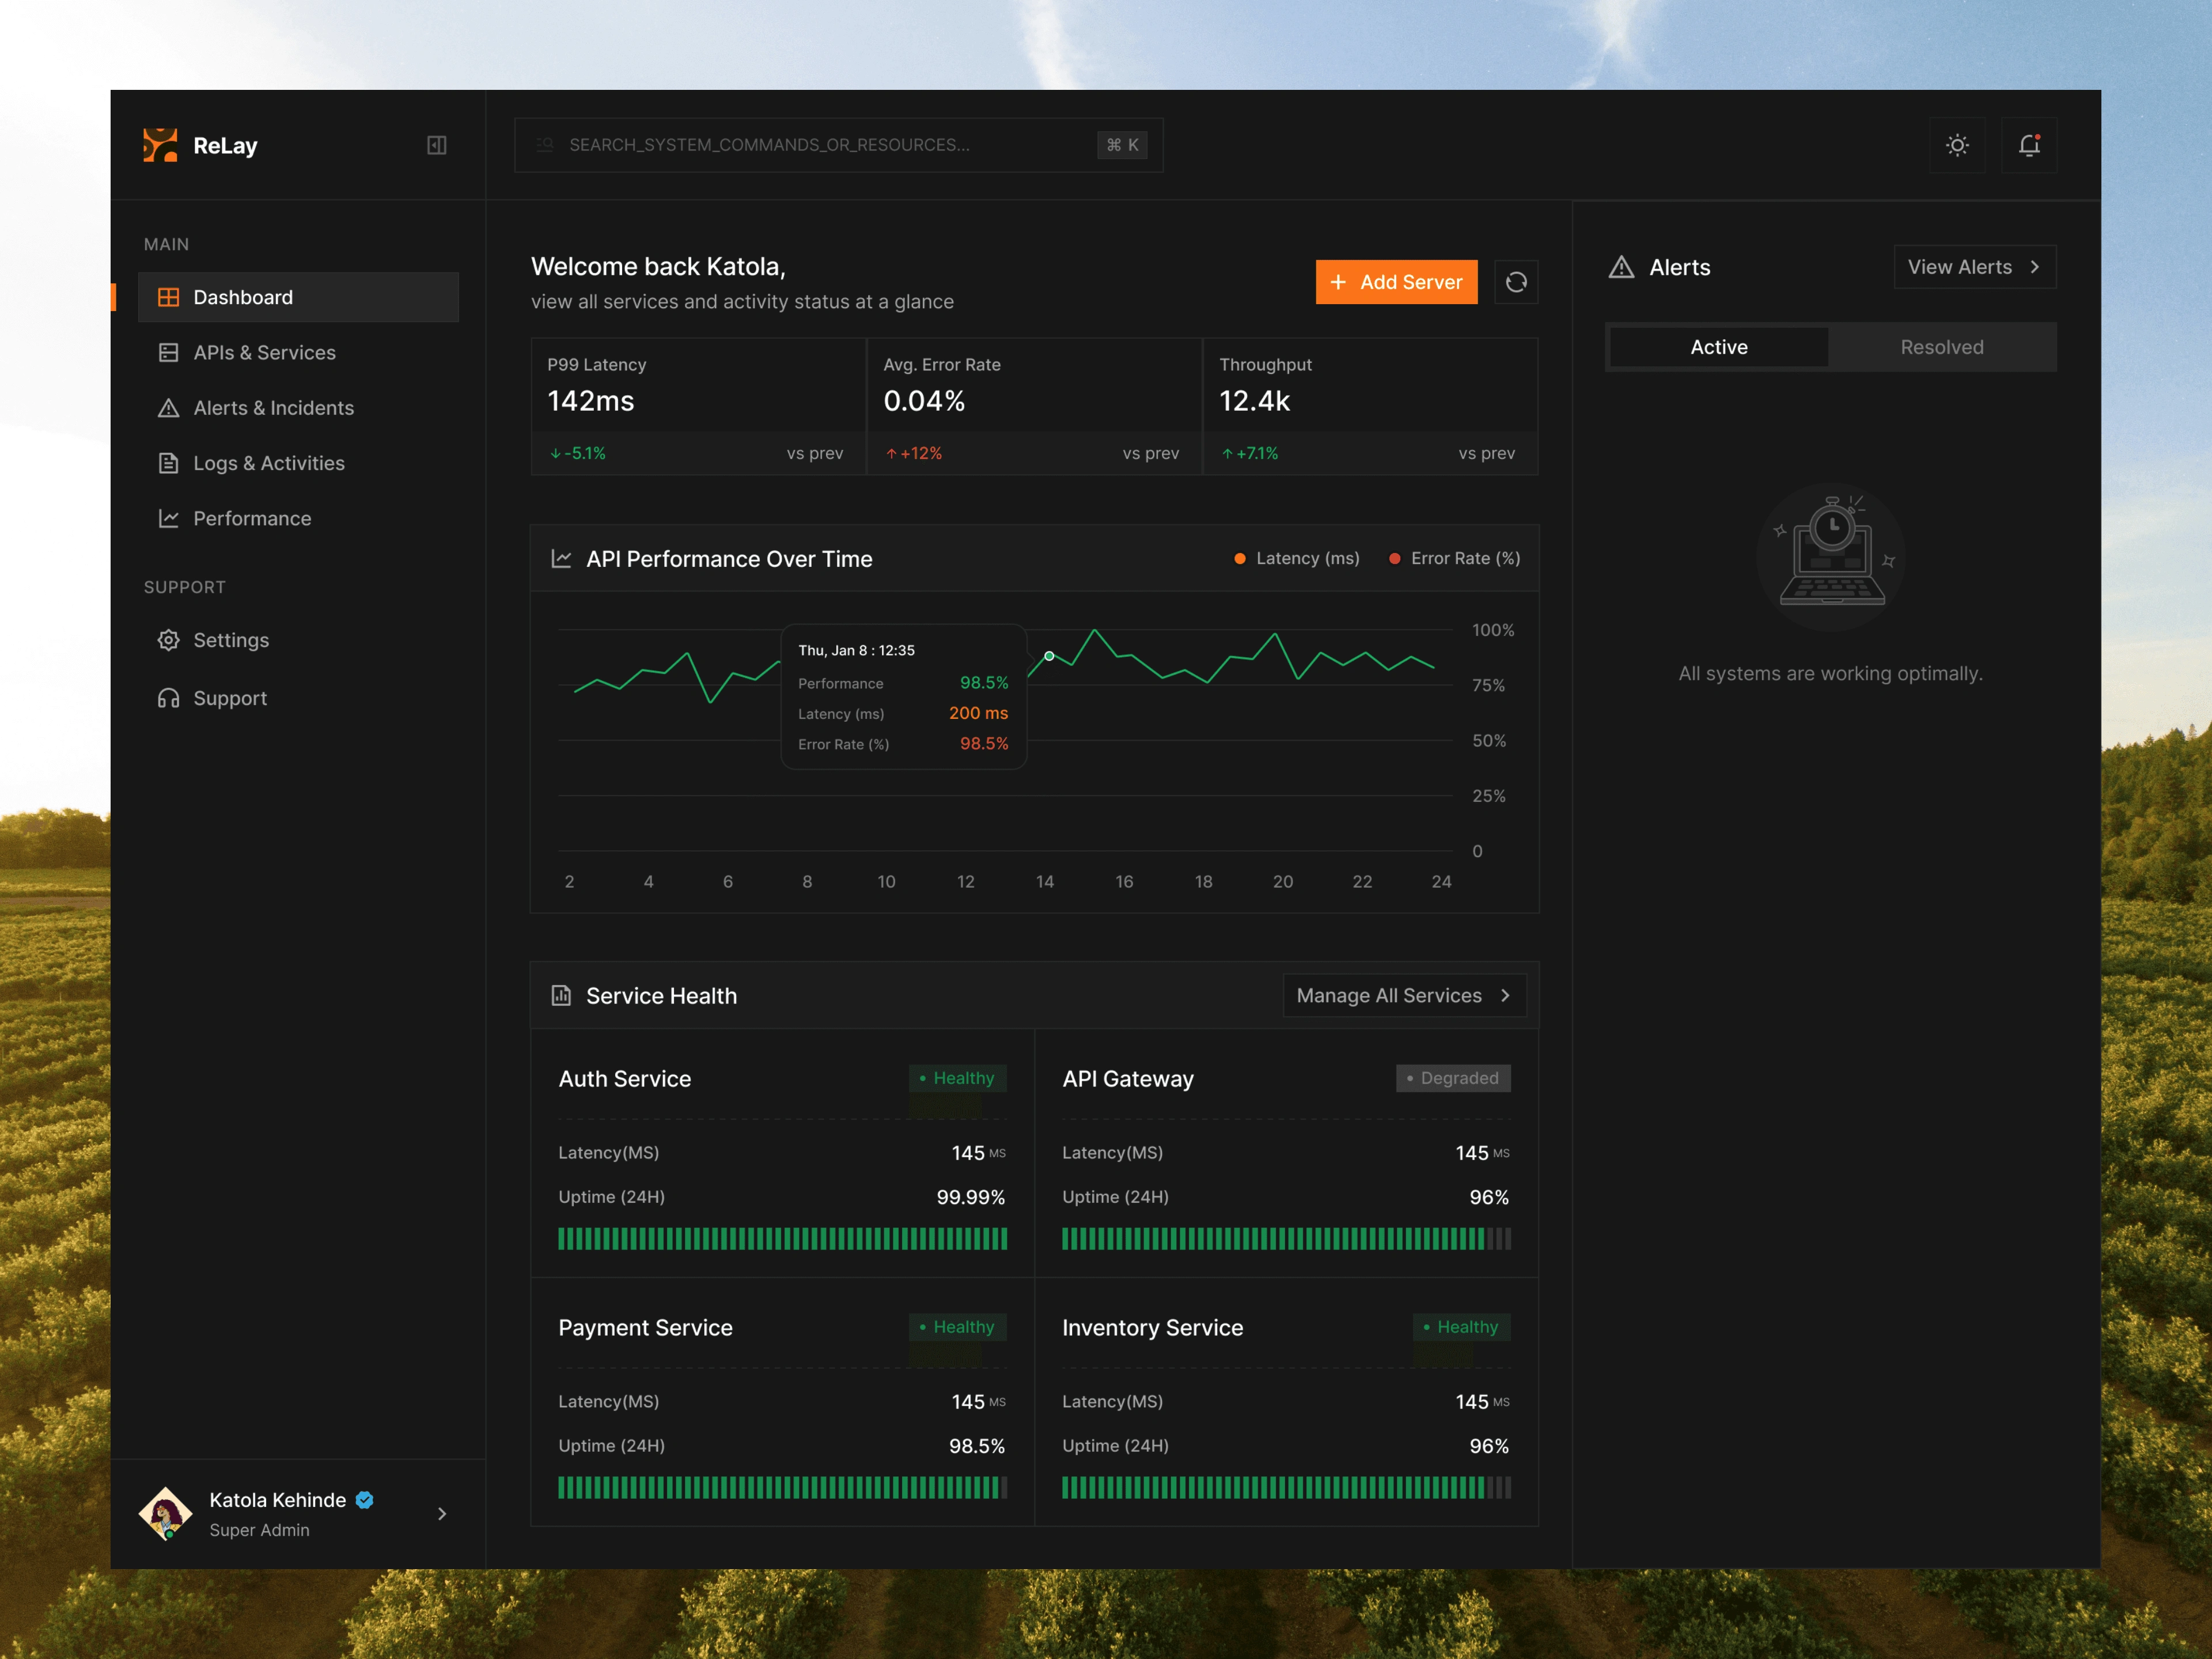Open notifications bell icon
Image resolution: width=2212 pixels, height=1659 pixels.
click(2028, 145)
